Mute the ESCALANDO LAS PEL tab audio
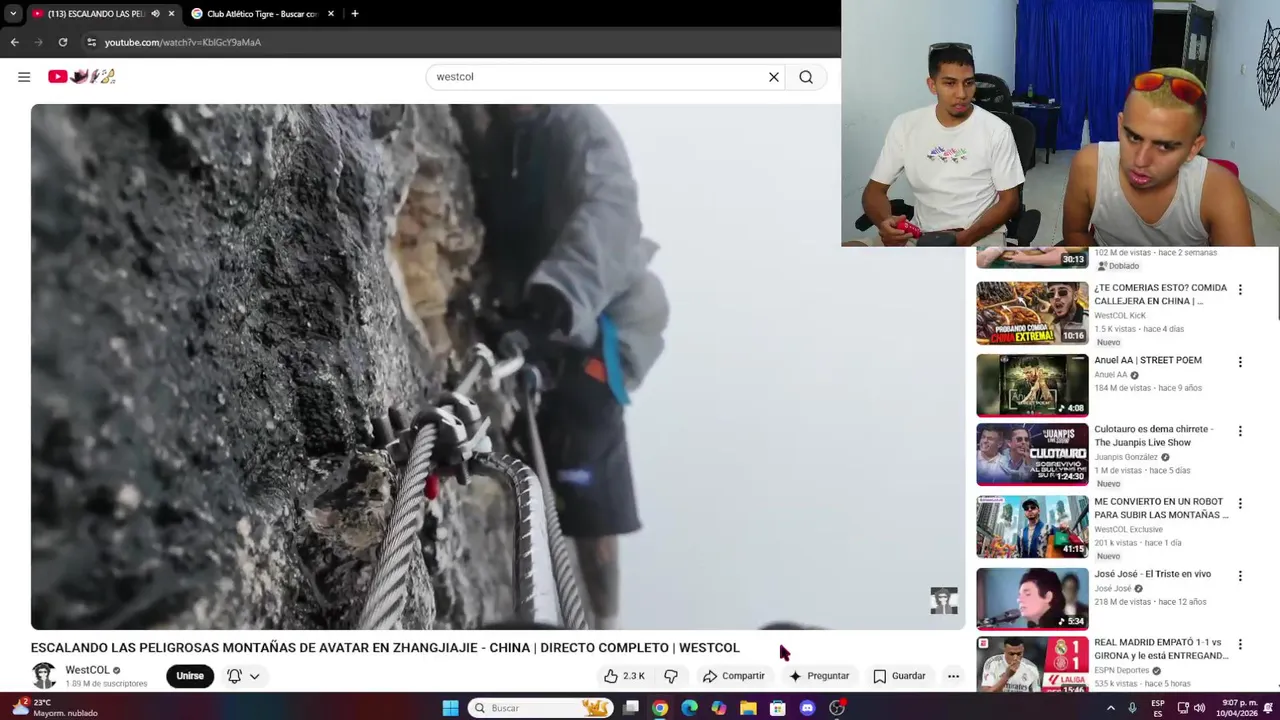 pyautogui.click(x=155, y=14)
